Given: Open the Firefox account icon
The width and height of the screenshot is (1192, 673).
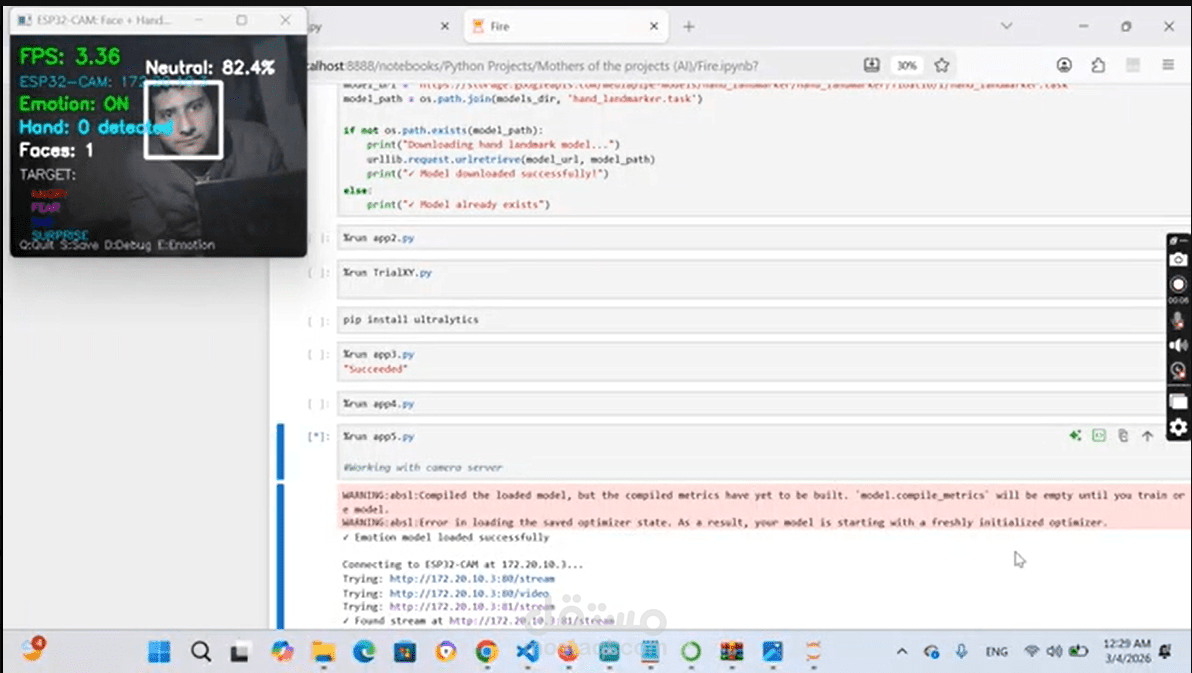Looking at the screenshot, I should tap(1064, 65).
